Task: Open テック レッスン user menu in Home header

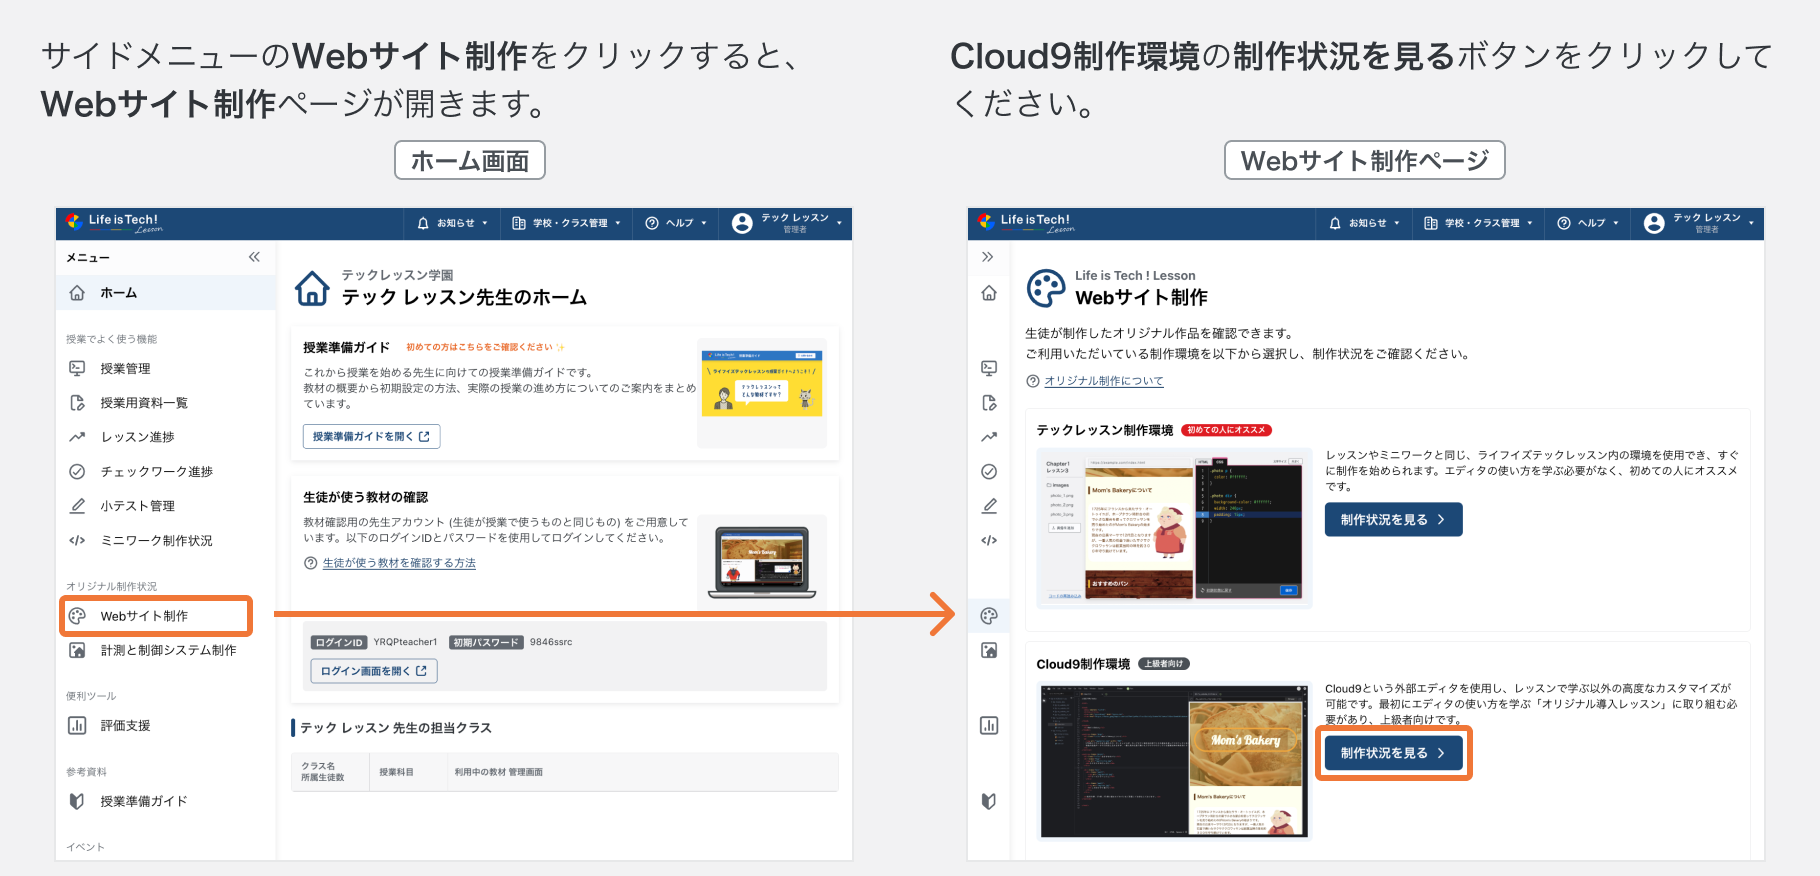Action: coord(787,223)
